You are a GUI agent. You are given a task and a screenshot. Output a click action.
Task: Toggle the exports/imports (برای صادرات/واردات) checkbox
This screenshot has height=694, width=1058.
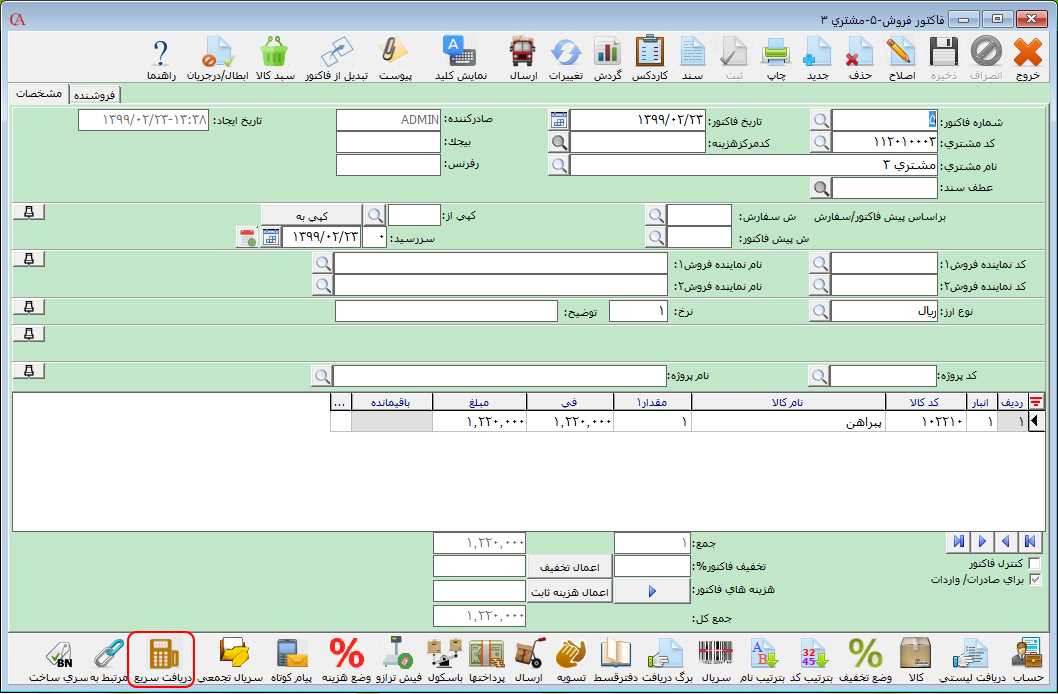pyautogui.click(x=1034, y=579)
